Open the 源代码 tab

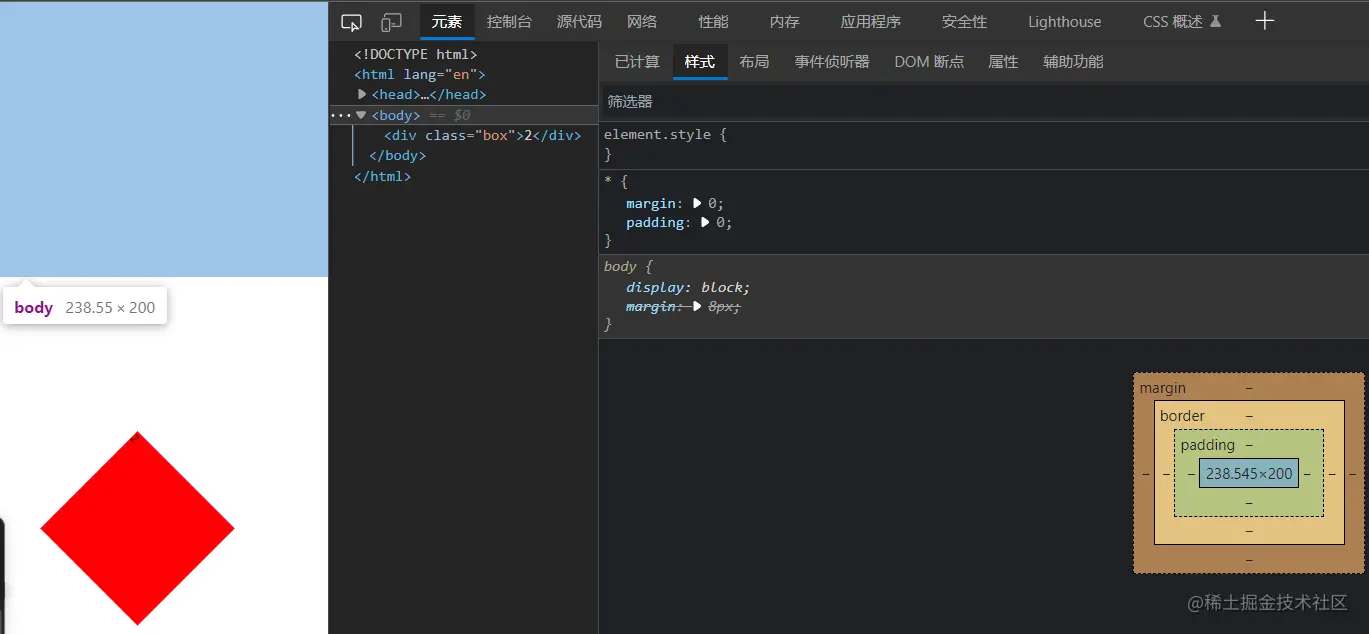click(x=579, y=22)
